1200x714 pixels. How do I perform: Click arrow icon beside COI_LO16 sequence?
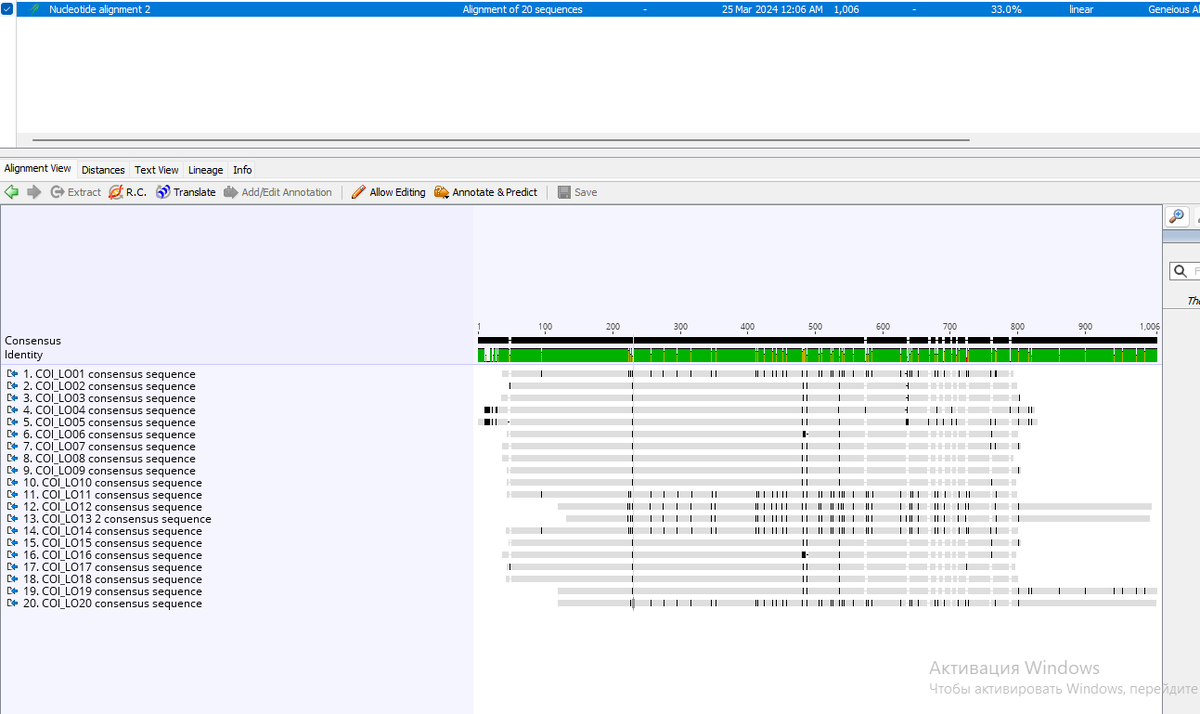pos(12,555)
